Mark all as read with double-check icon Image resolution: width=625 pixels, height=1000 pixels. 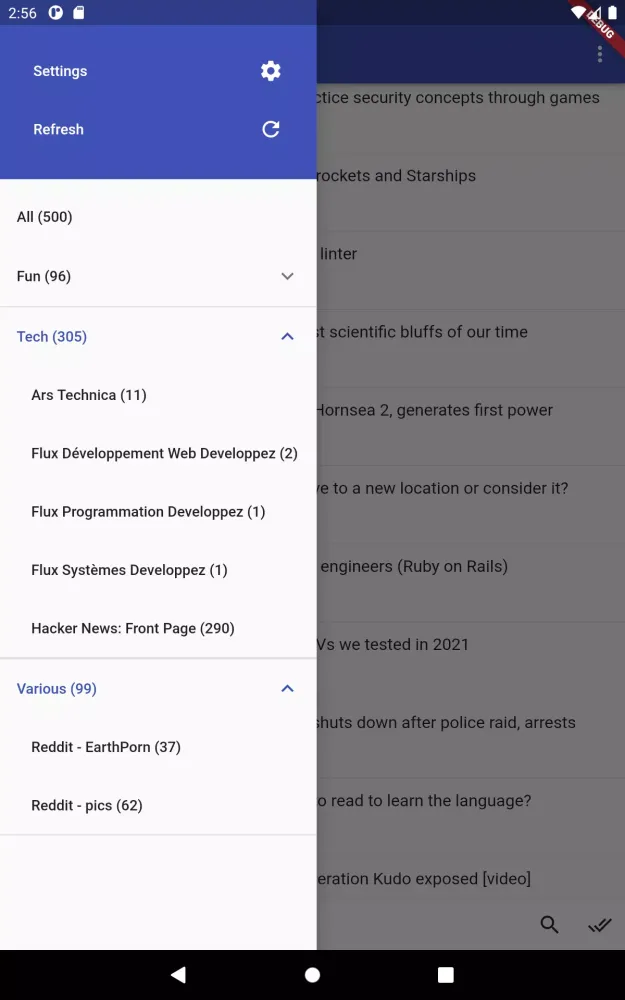[x=599, y=925]
